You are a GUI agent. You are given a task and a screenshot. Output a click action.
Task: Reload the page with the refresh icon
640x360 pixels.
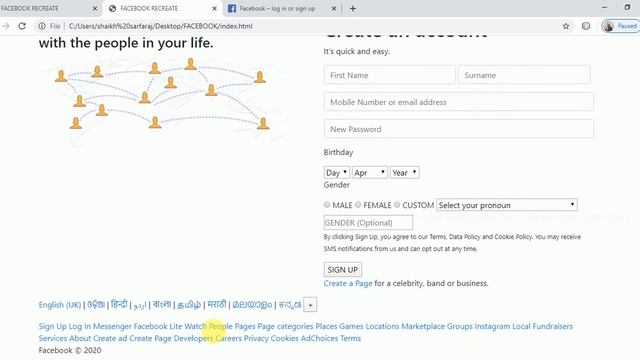tap(22, 26)
